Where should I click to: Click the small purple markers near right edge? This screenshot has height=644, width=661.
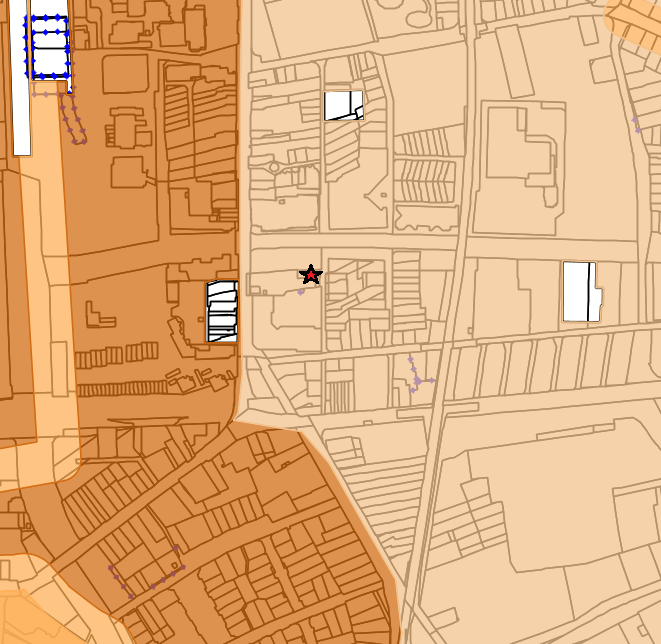pyautogui.click(x=636, y=123)
